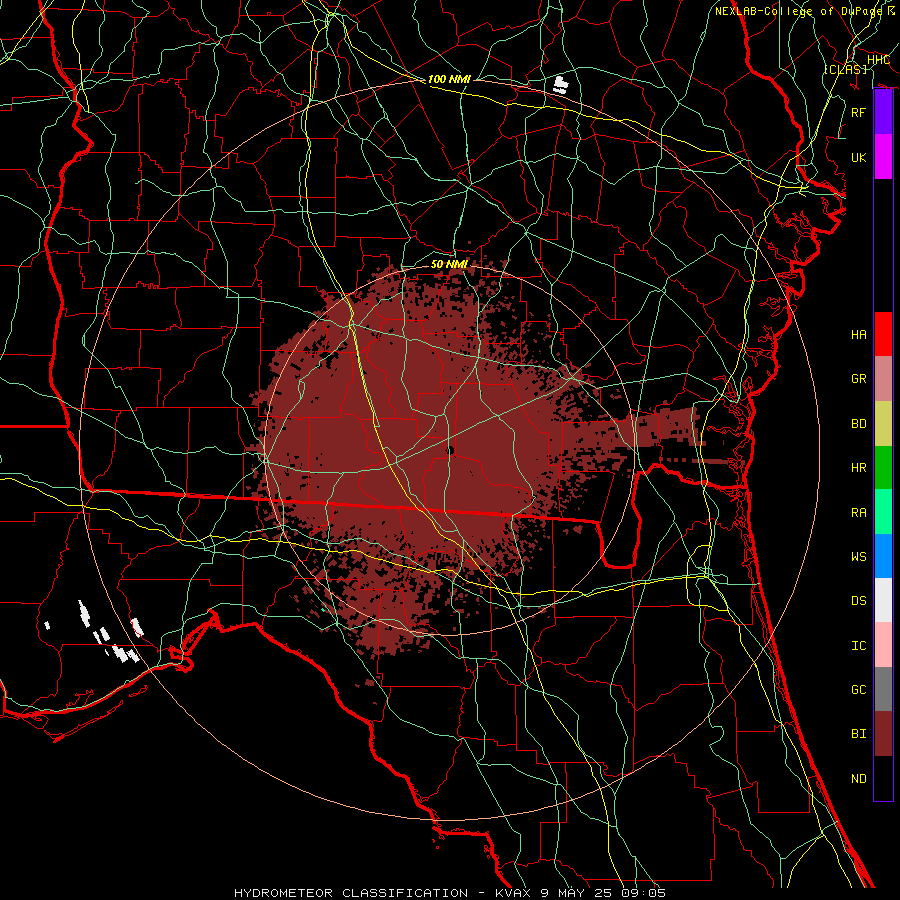Click the GC legend label
Image resolution: width=900 pixels, height=900 pixels.
click(858, 690)
